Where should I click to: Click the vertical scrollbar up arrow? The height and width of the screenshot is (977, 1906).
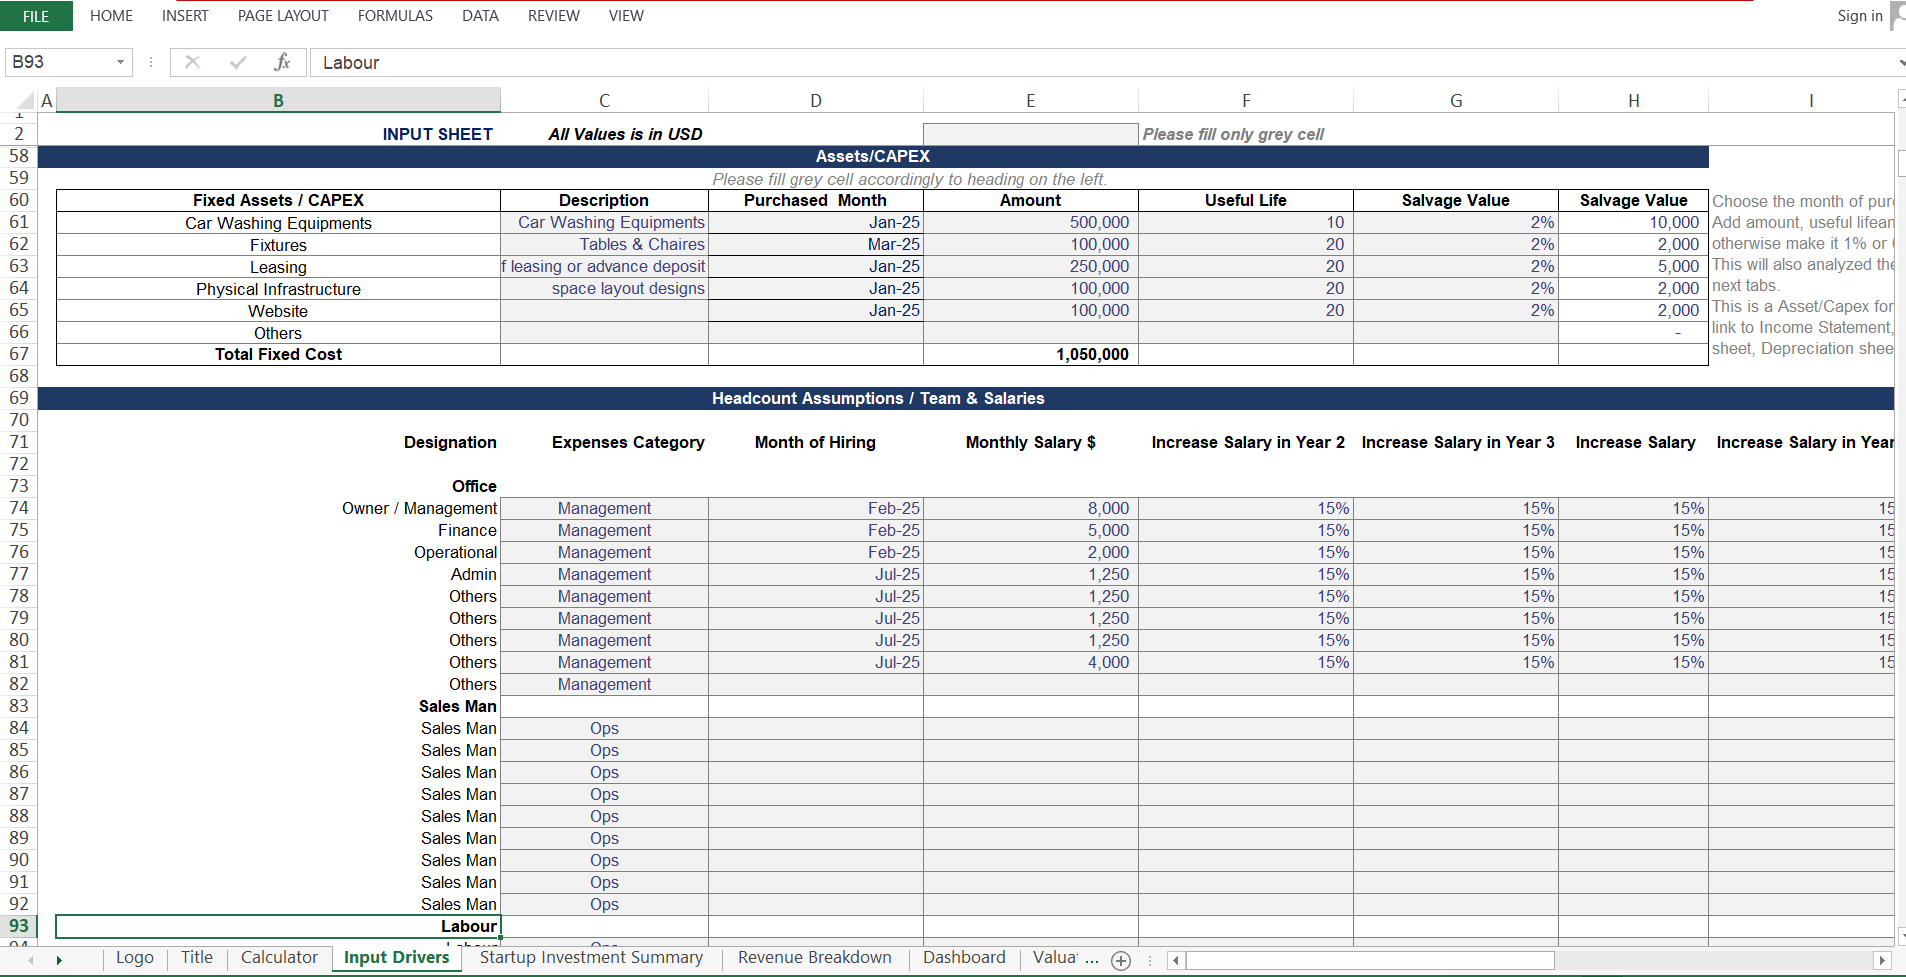click(x=1901, y=98)
